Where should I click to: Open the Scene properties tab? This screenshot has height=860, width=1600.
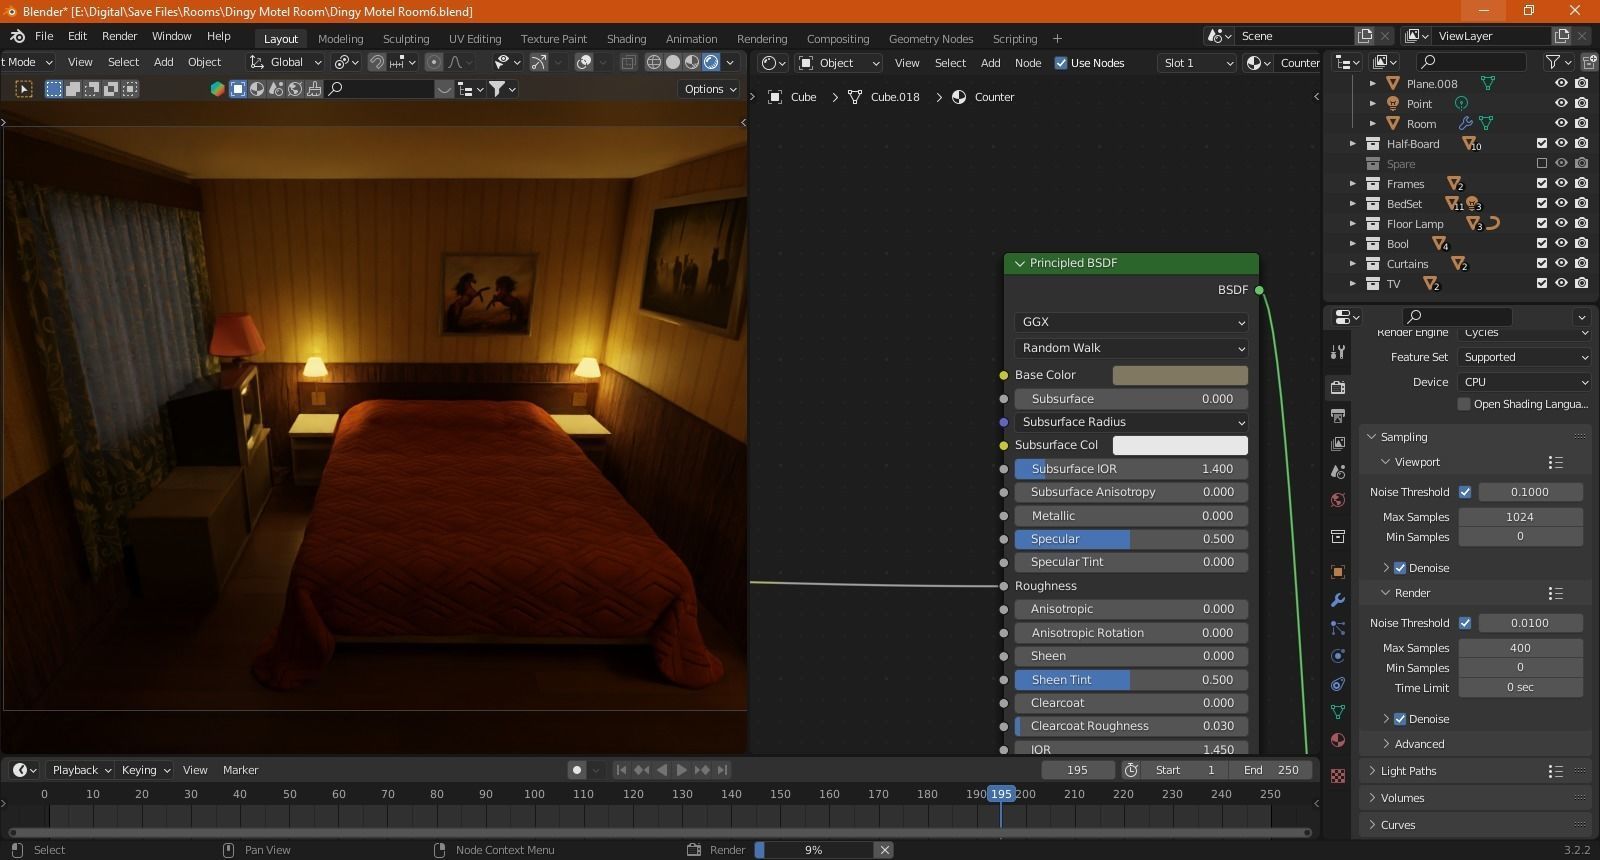click(x=1338, y=471)
